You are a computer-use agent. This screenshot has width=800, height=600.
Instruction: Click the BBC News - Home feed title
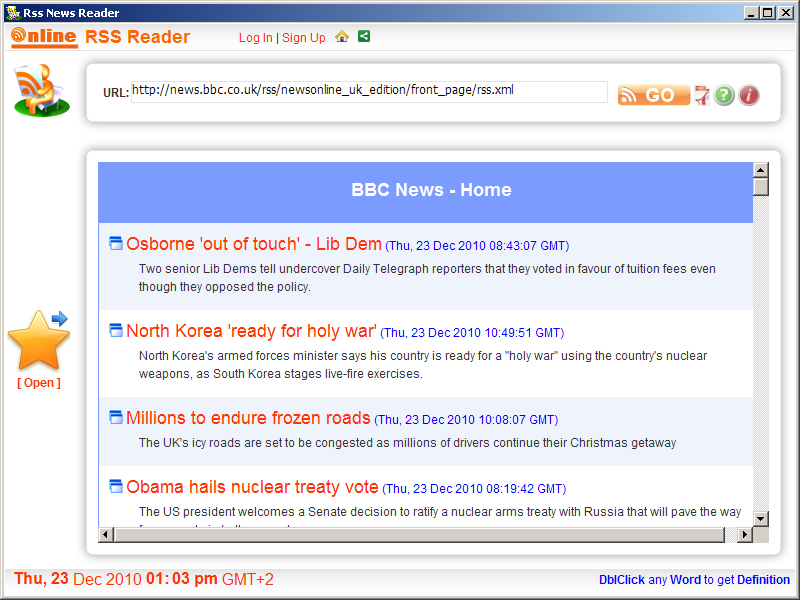pos(431,190)
